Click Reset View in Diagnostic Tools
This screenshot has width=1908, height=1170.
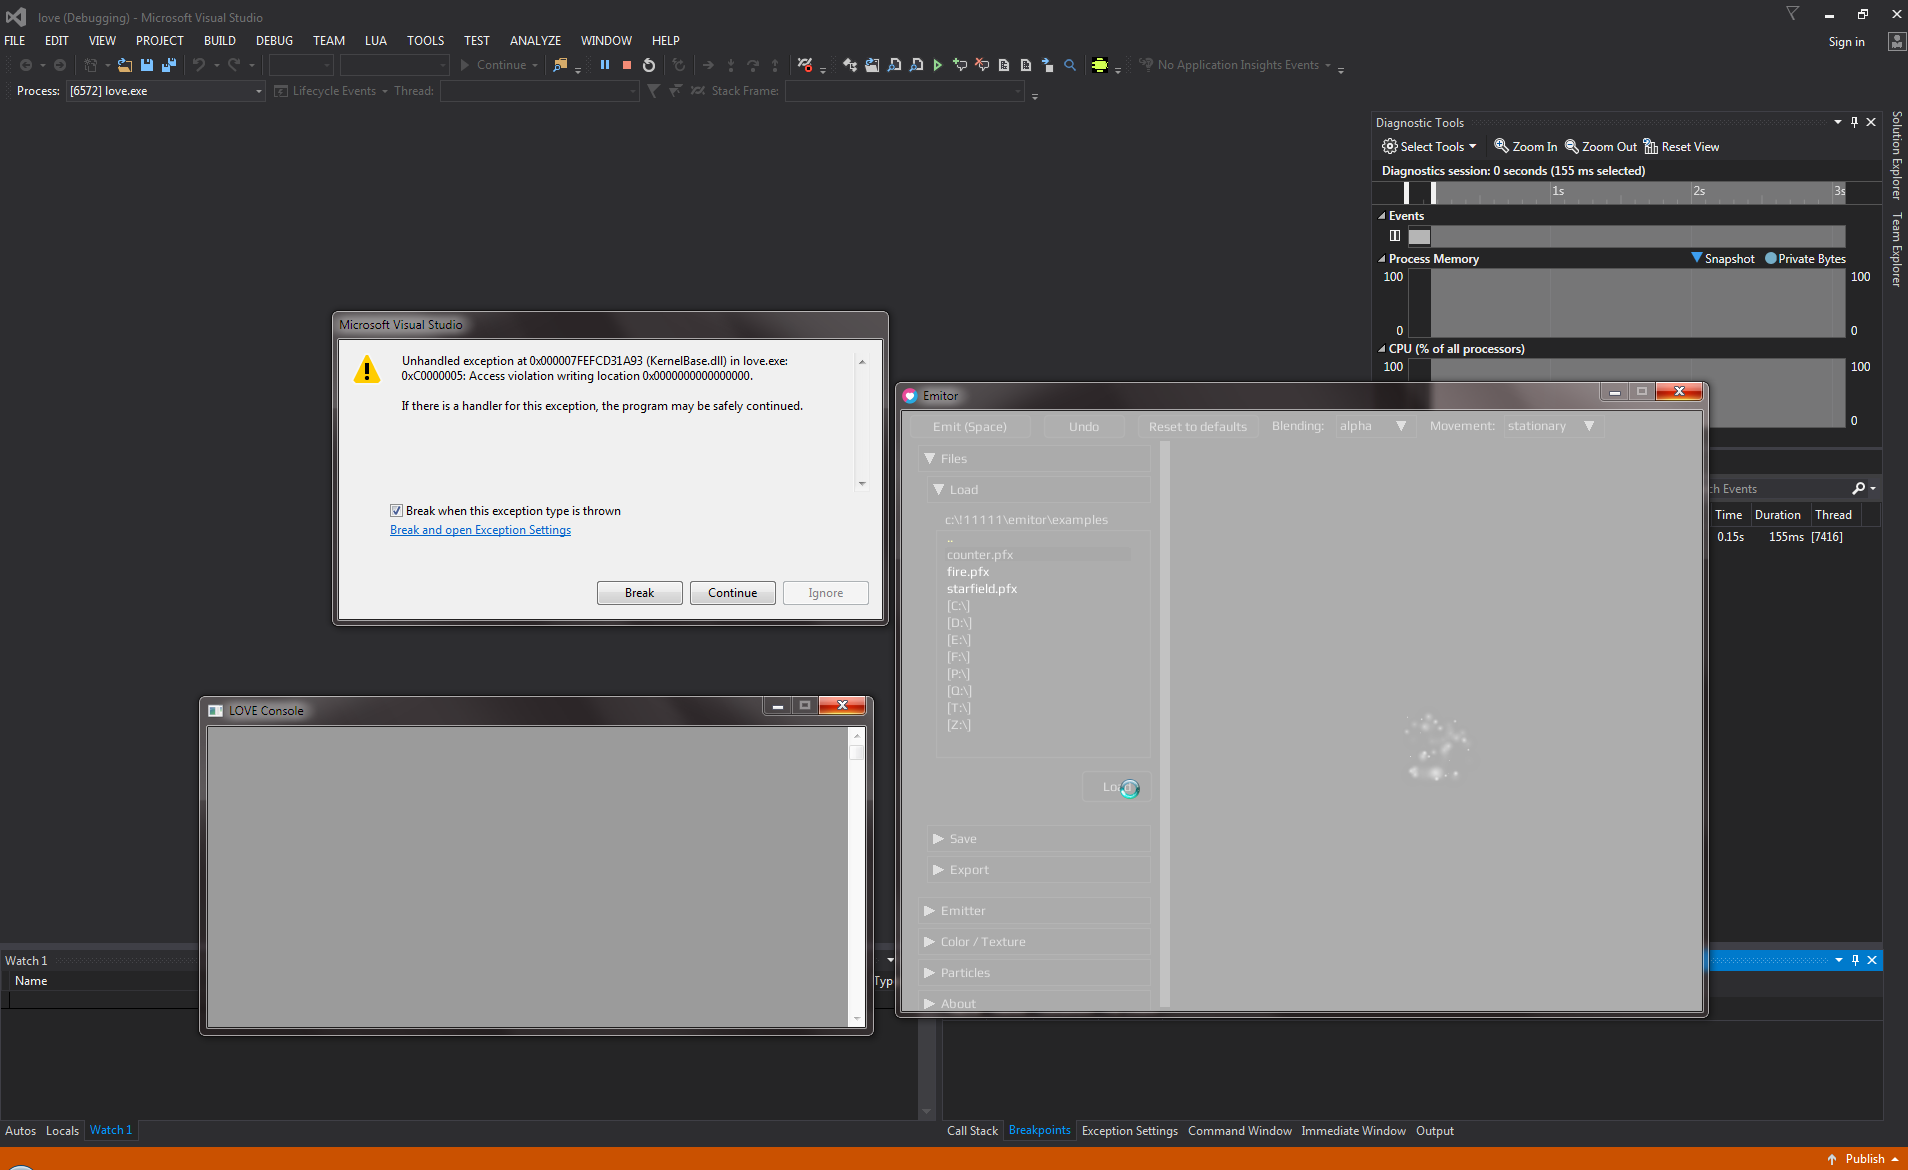tap(1681, 147)
